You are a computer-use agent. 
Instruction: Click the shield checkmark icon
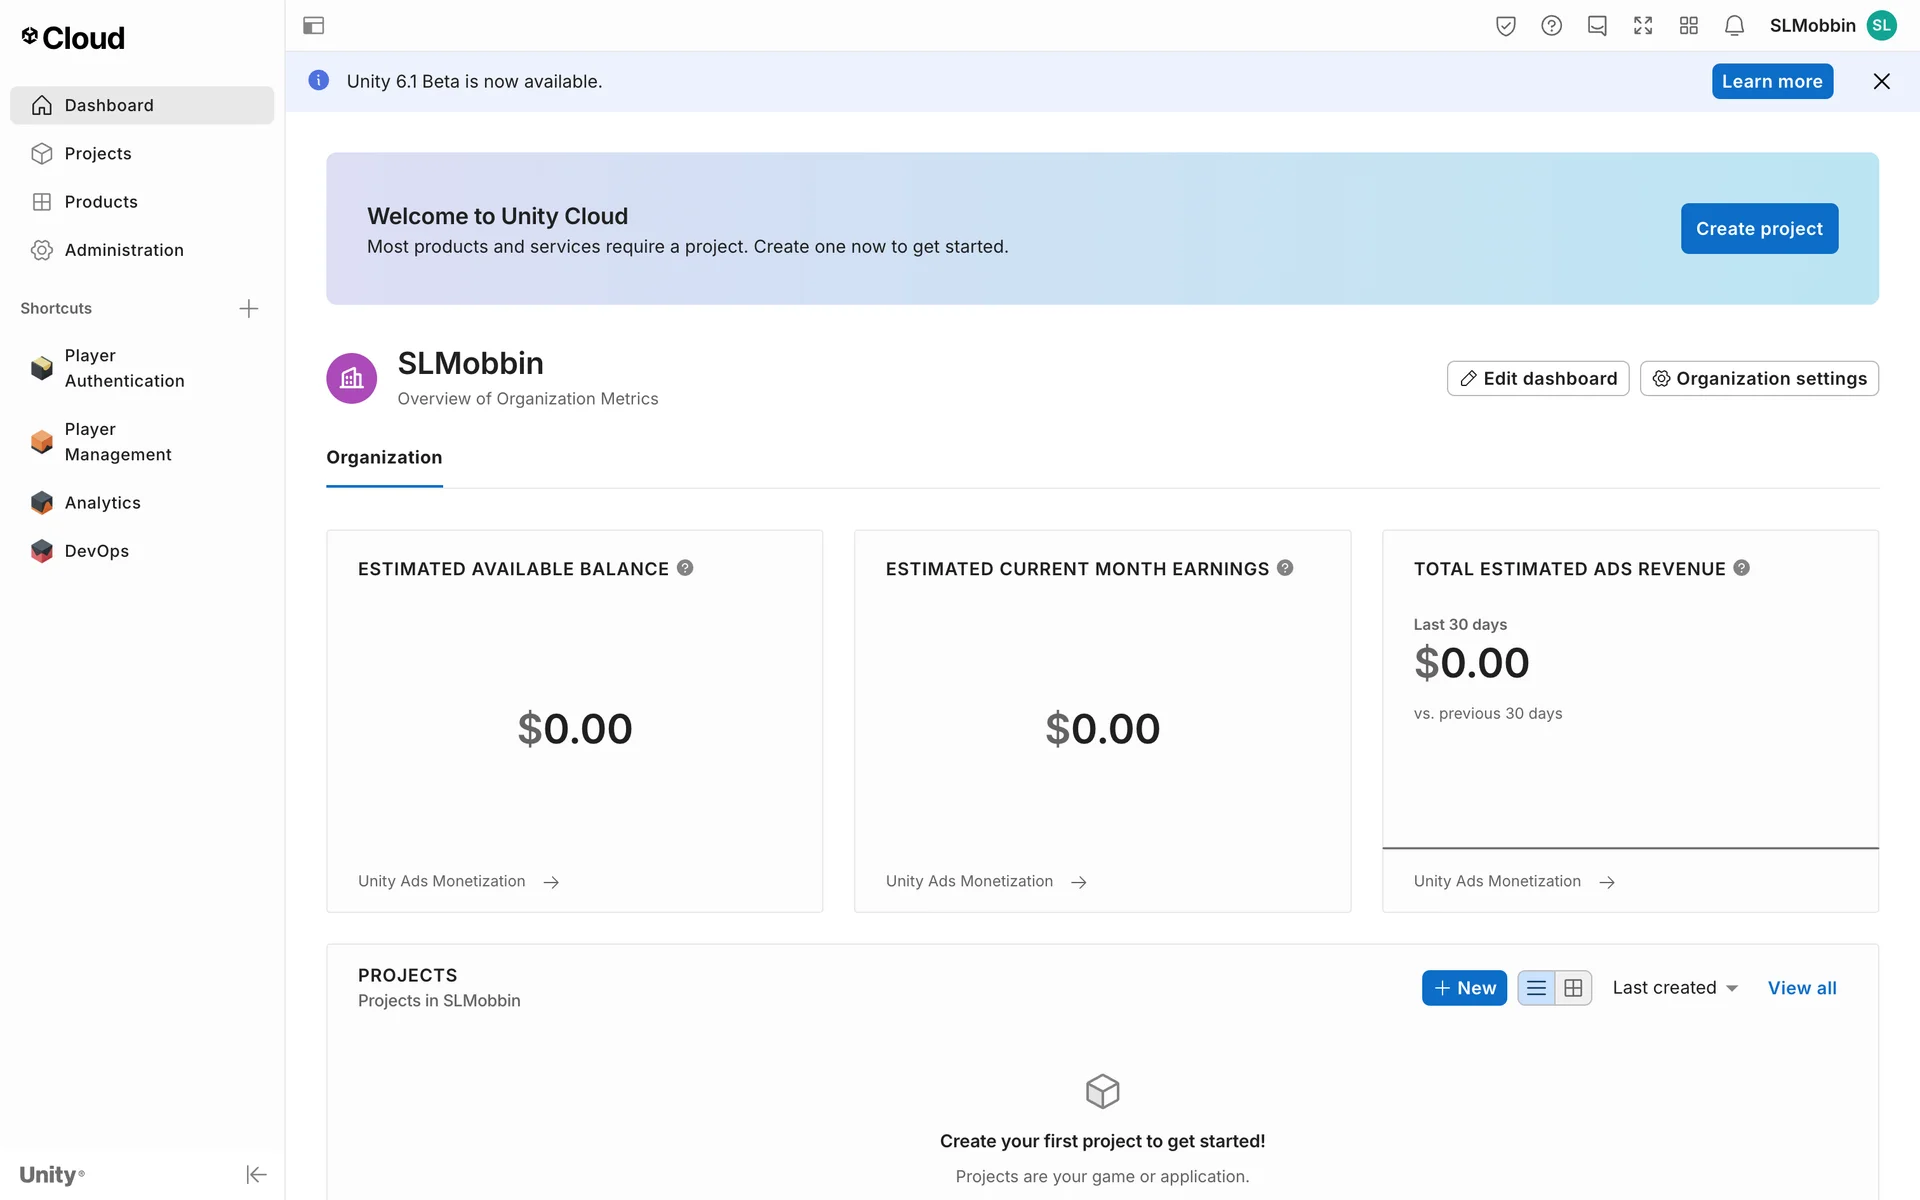coord(1505,26)
